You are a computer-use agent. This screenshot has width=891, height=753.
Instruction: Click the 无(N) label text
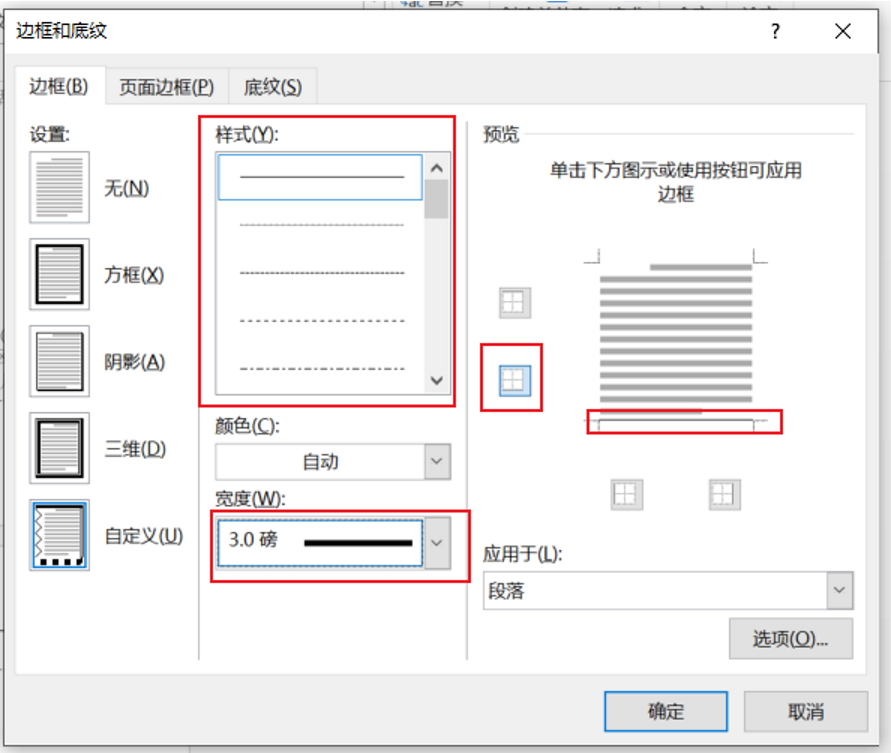[x=127, y=188]
